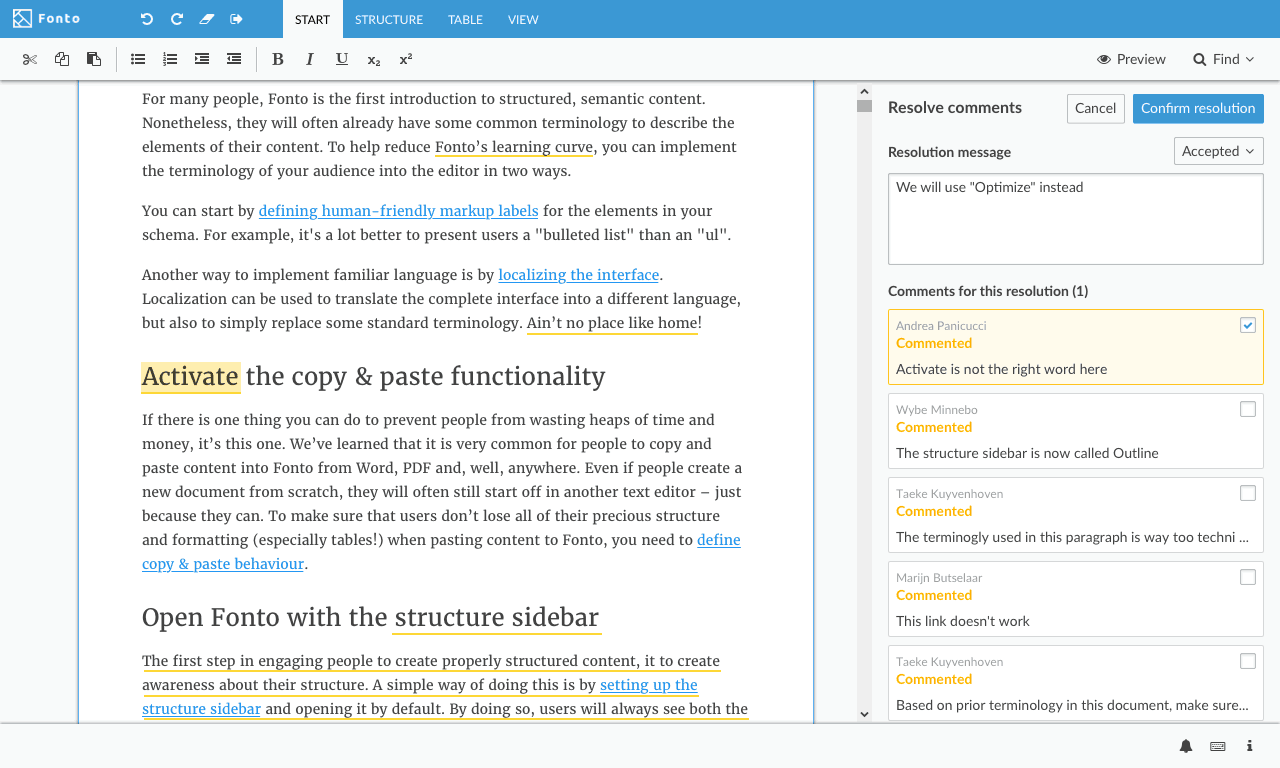This screenshot has height=768, width=1280.
Task: Click the exit document icon
Action: [236, 19]
